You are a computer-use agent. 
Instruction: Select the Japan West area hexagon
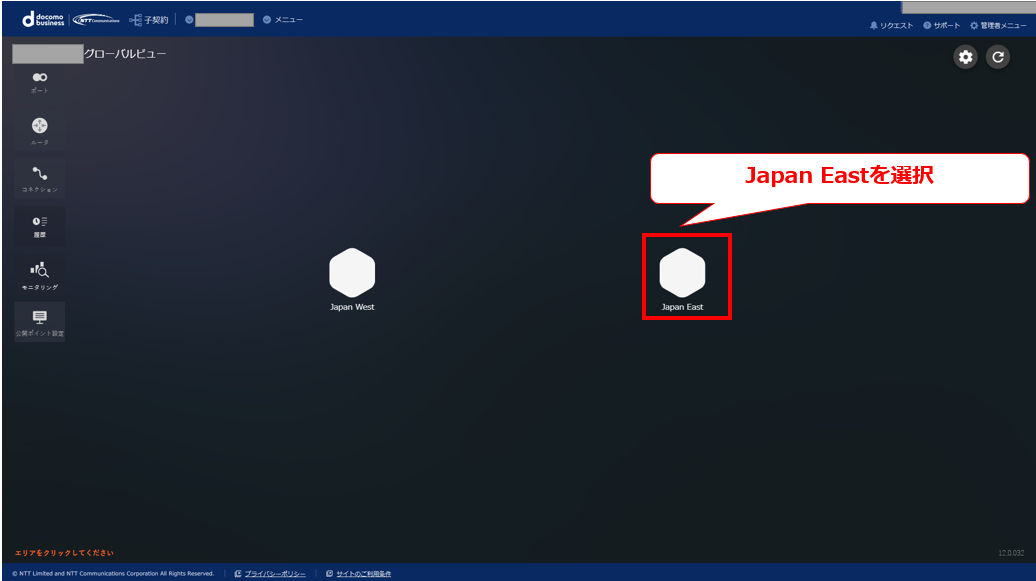click(352, 273)
